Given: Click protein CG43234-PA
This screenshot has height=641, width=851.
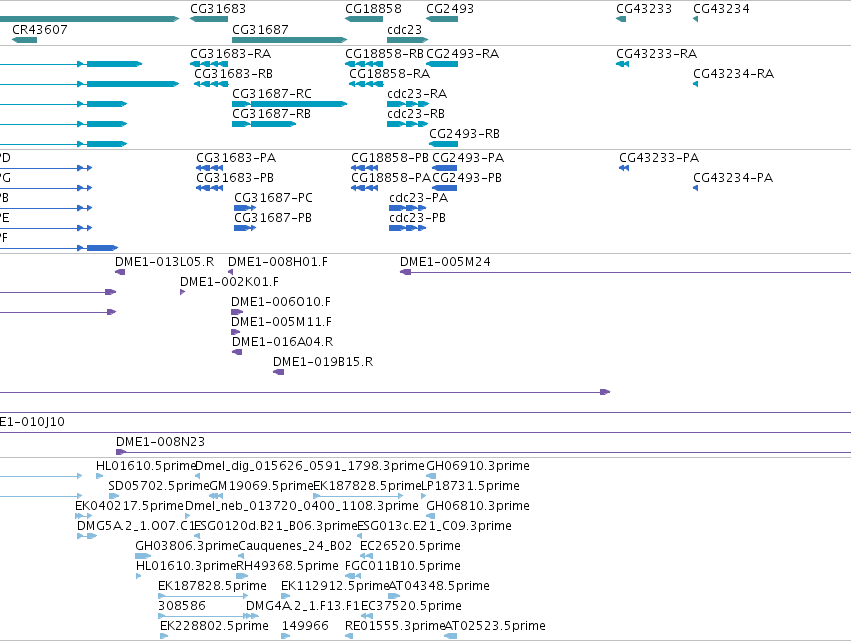Looking at the screenshot, I should [696, 188].
